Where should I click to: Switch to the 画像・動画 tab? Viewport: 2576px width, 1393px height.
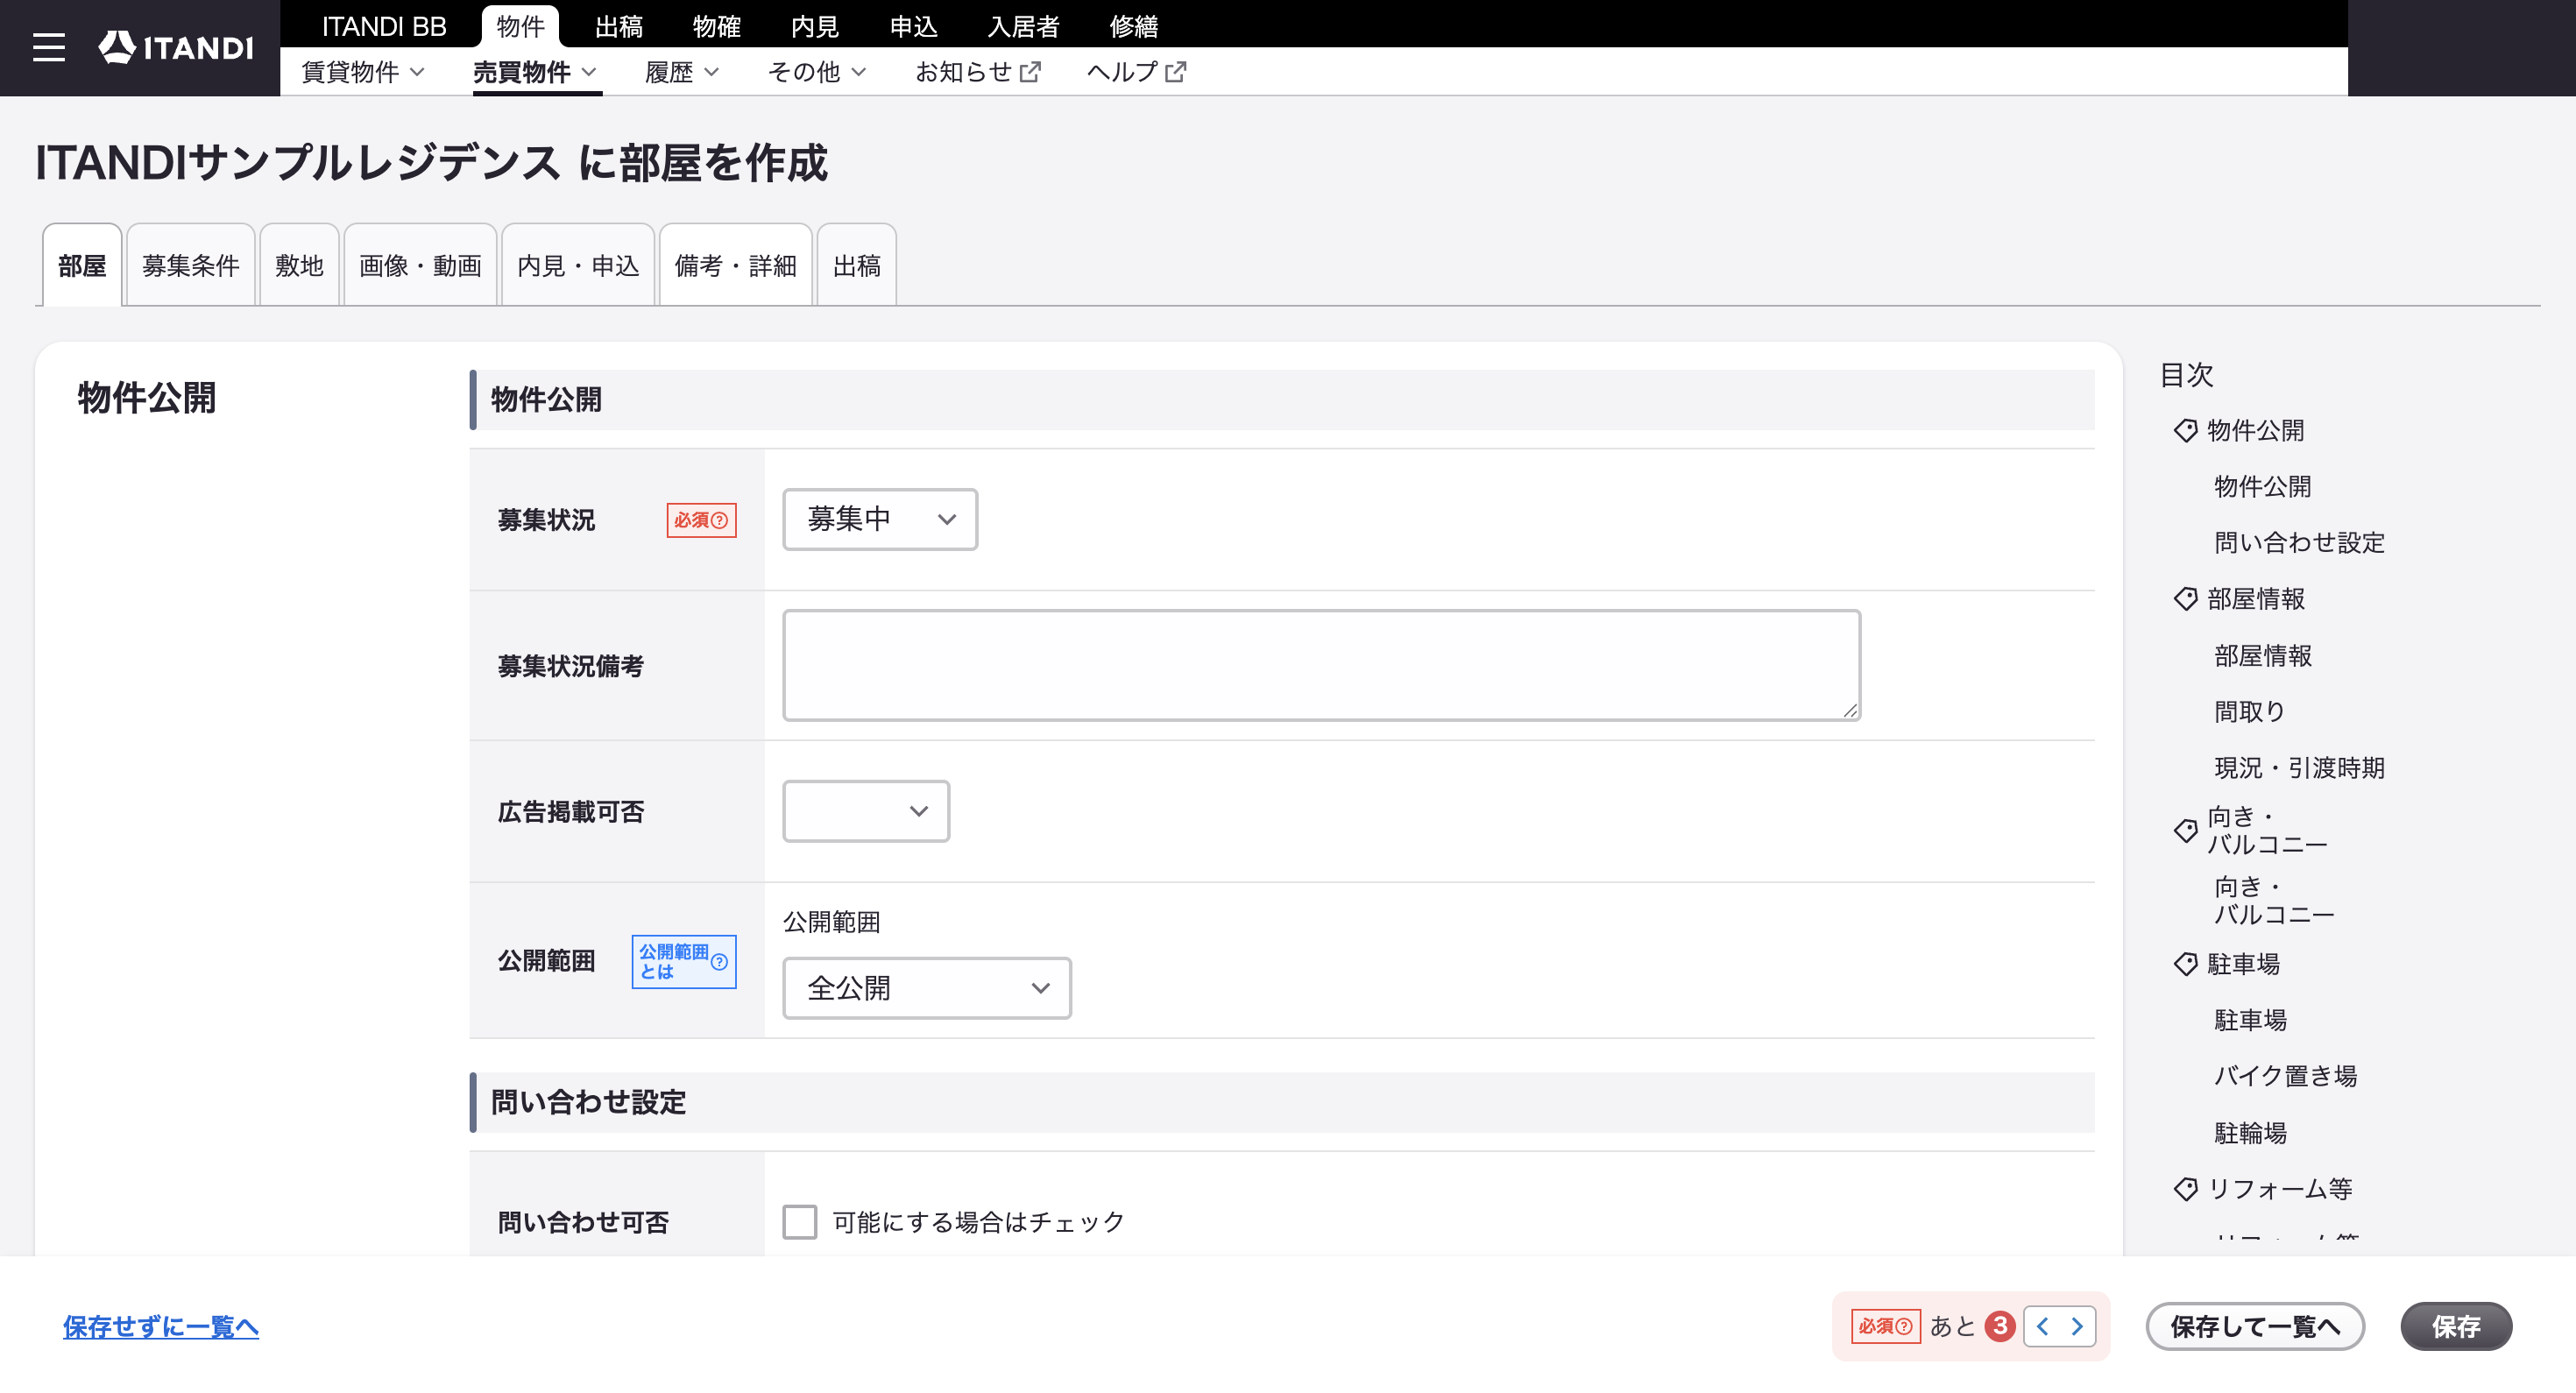[x=420, y=265]
